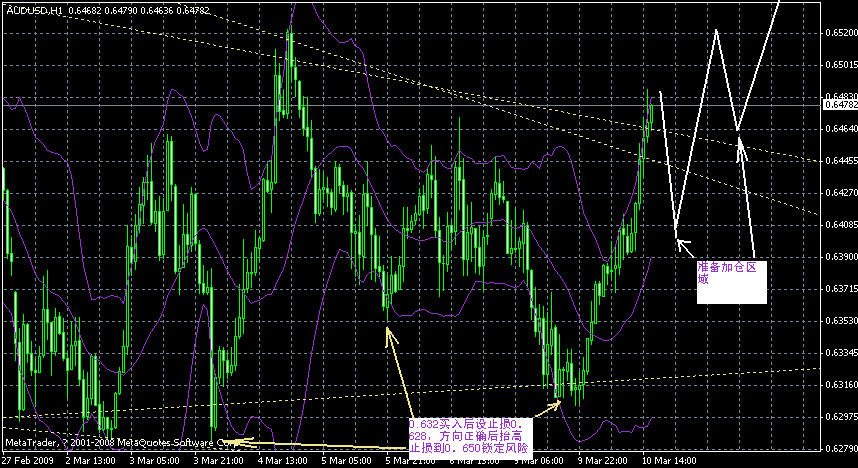This screenshot has height=468, width=858.
Task: Click the 9 Mar 22:00 time label
Action: tap(603, 461)
